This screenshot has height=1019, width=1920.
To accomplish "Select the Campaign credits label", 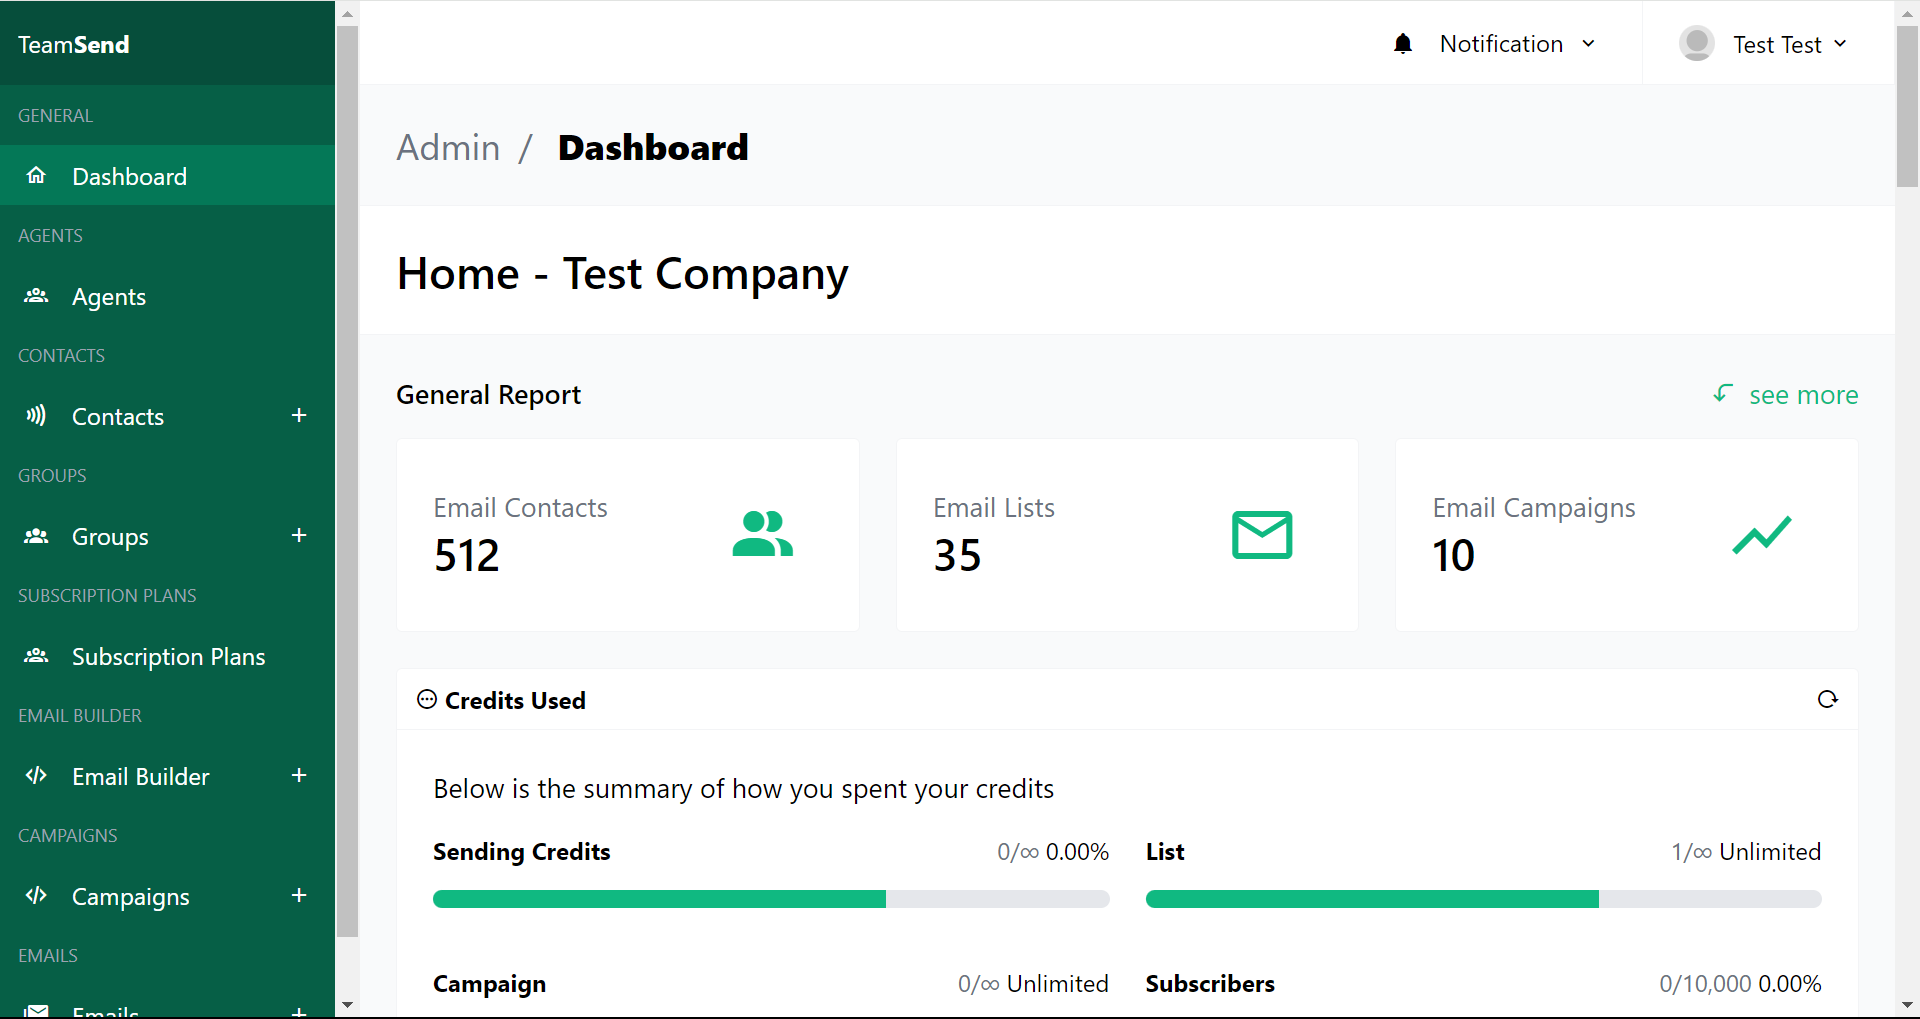I will click(x=489, y=984).
